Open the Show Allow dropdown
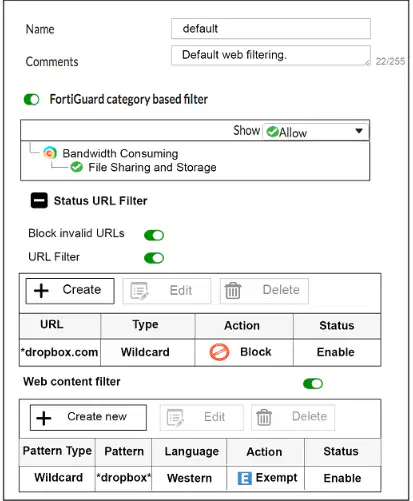The height and width of the screenshot is (501, 413). coord(316,131)
